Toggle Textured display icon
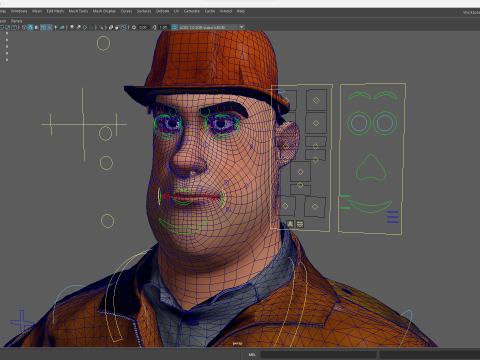 pyautogui.click(x=49, y=27)
